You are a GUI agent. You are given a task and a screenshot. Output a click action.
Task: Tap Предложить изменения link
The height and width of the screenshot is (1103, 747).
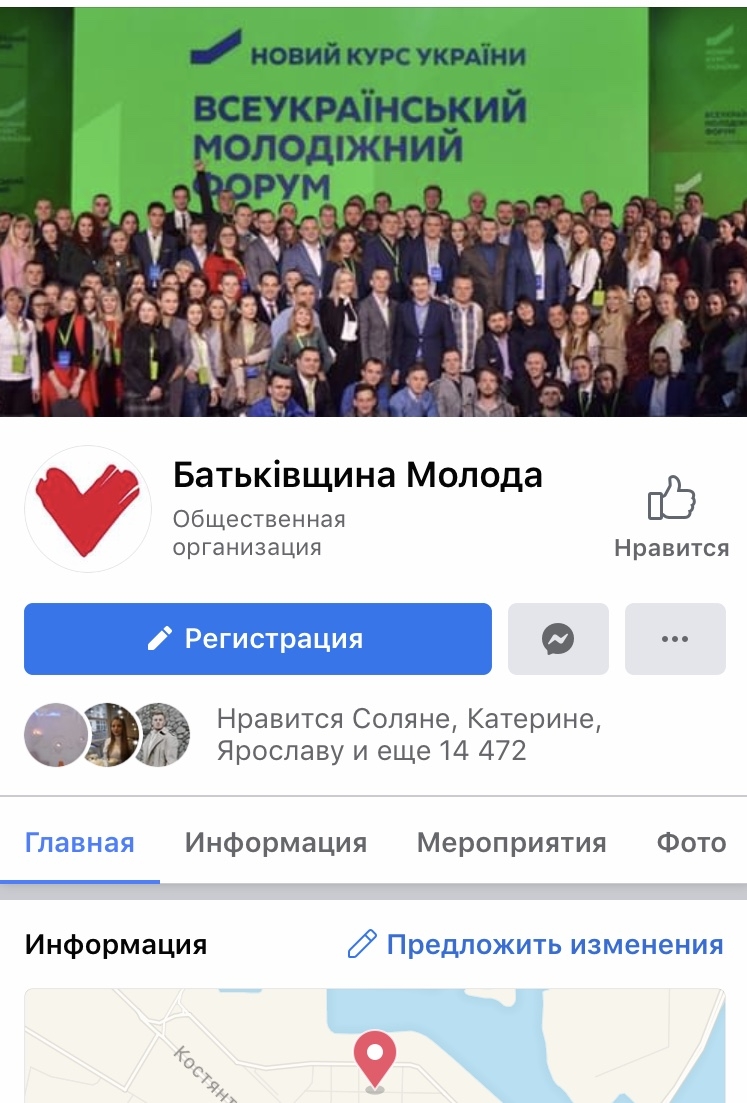(555, 944)
